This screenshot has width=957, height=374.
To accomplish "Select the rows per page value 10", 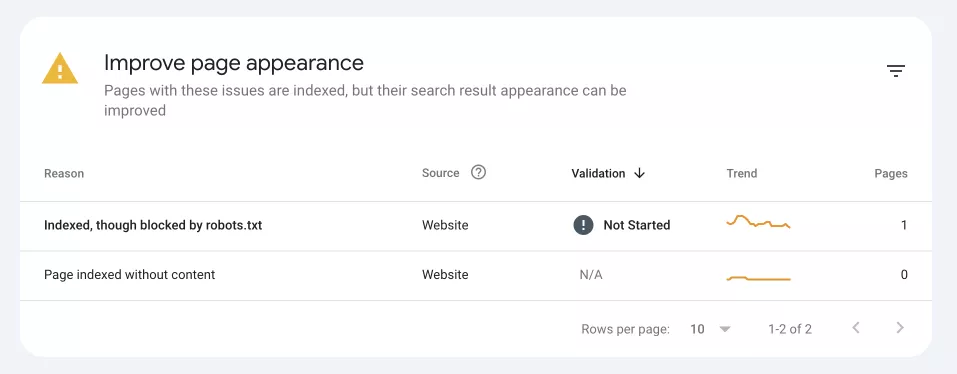I will (x=697, y=329).
